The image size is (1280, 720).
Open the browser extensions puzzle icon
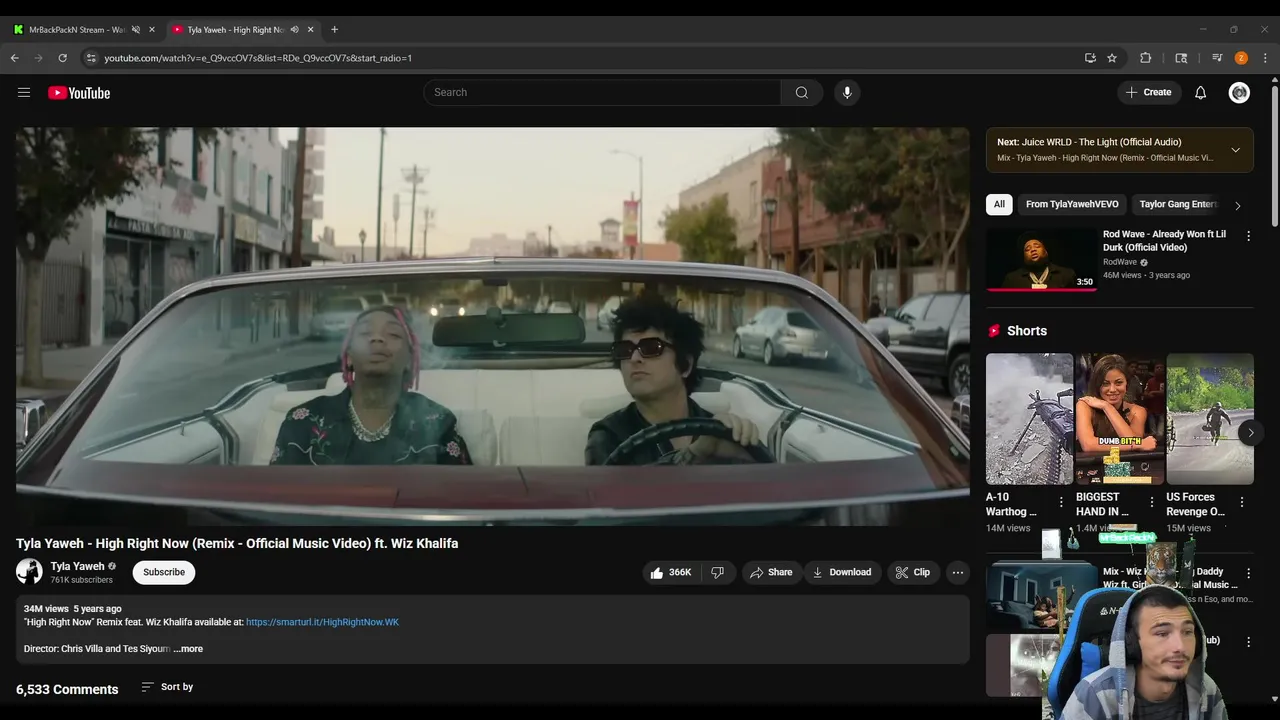point(1146,58)
